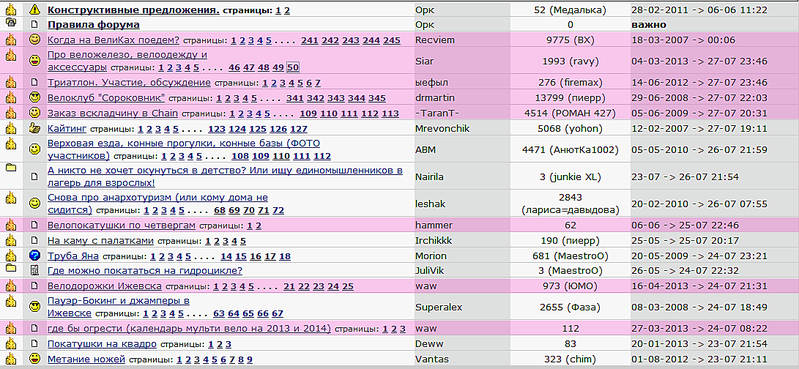This screenshot has width=799, height=369.
Task: Open the Триатлон. Участие, обсуждение thread
Action: pos(129,82)
